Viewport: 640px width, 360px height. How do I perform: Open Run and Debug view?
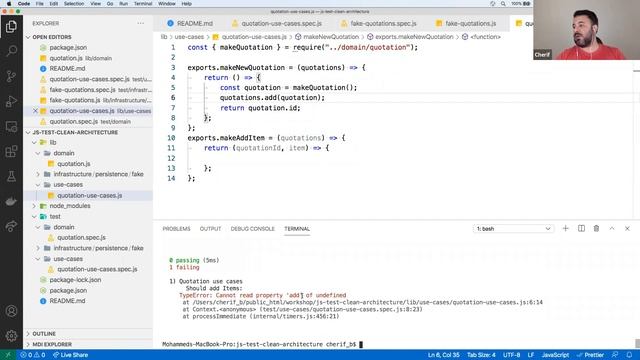click(11, 101)
